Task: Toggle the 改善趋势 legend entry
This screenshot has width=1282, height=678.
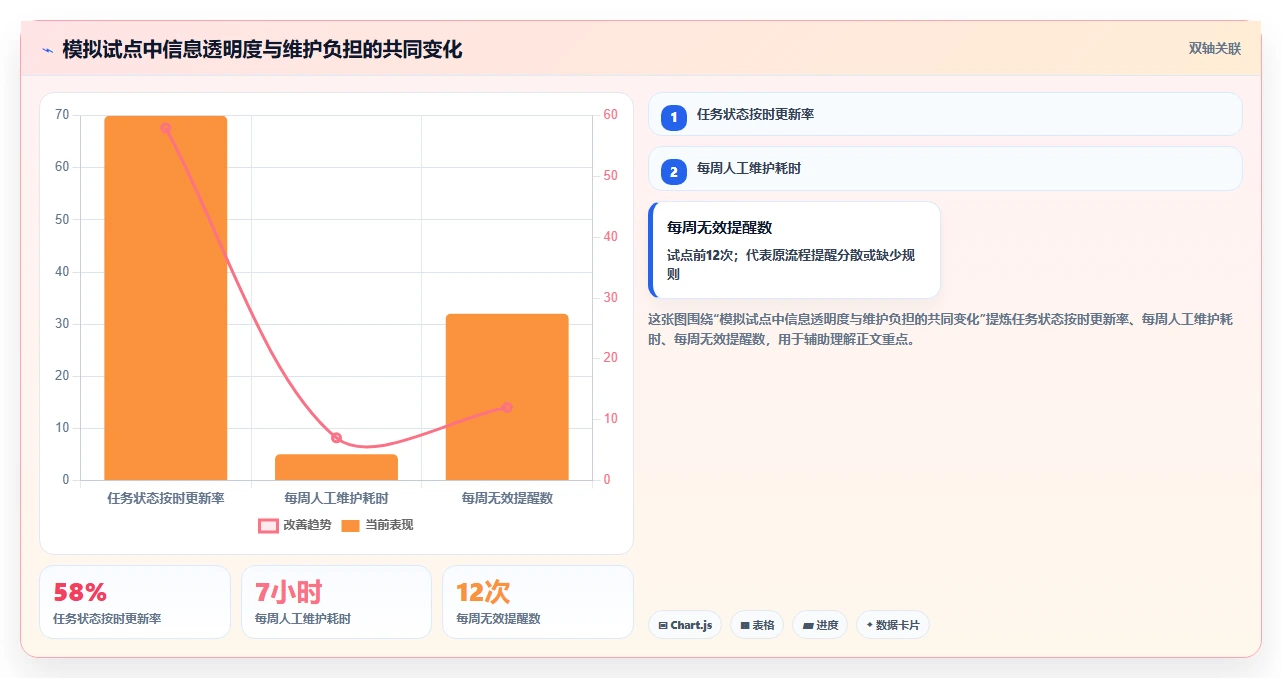Action: [x=294, y=525]
